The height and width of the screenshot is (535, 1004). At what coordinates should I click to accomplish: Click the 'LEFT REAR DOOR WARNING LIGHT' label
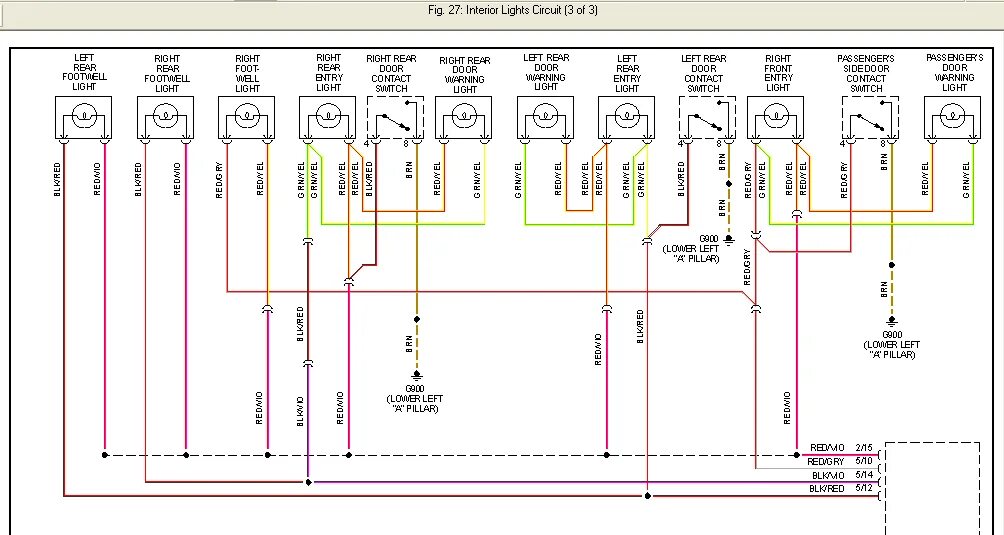tap(546, 72)
